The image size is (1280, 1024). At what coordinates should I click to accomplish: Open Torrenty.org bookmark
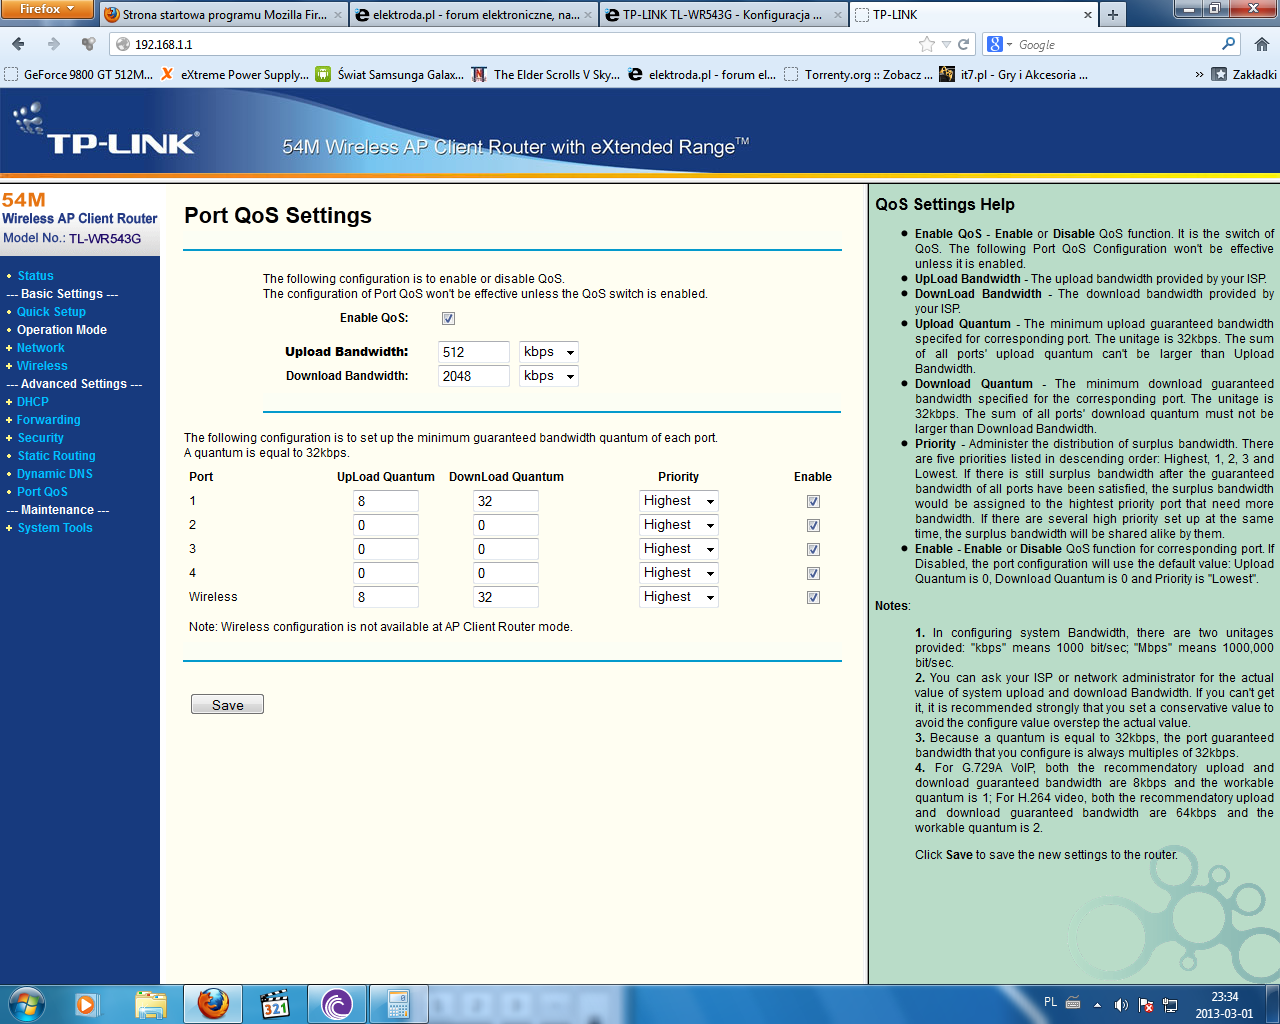[858, 74]
